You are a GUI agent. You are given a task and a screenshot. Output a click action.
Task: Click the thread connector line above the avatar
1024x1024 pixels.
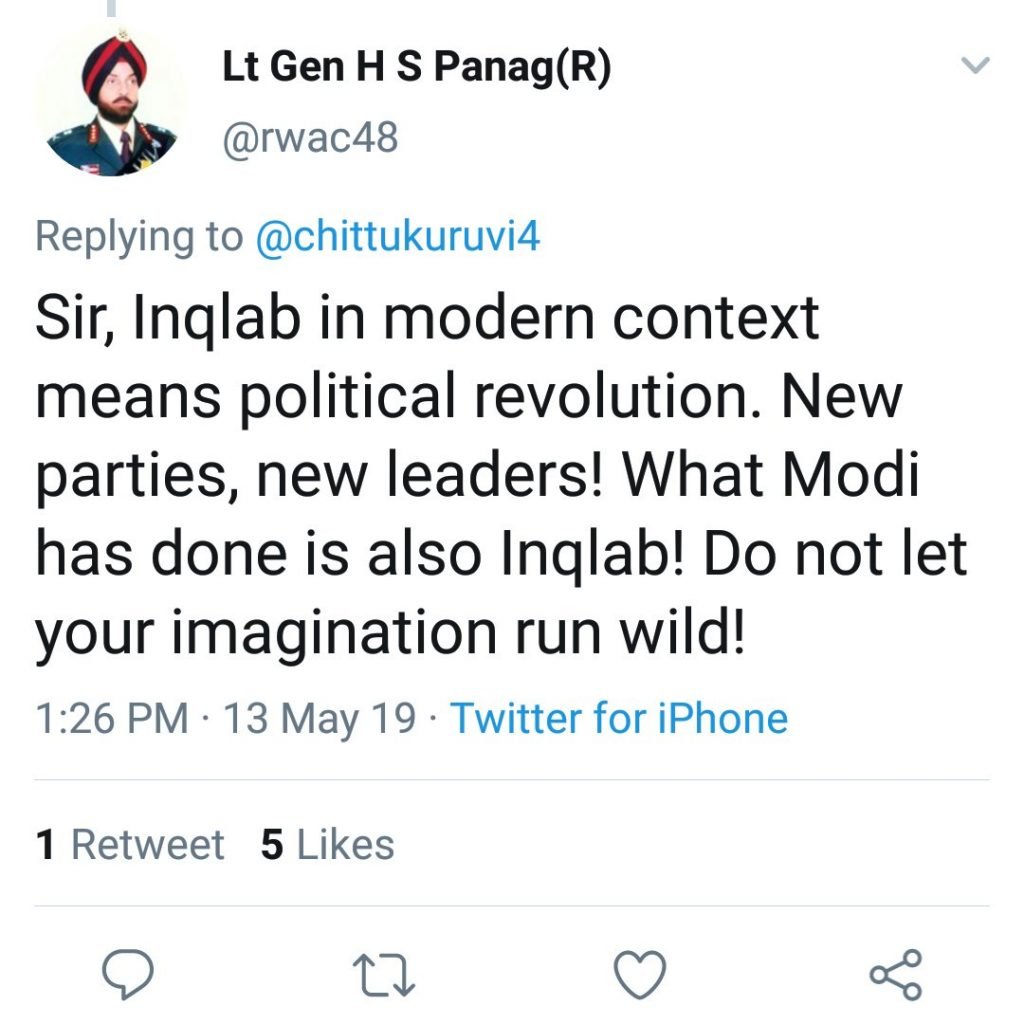coord(112,8)
